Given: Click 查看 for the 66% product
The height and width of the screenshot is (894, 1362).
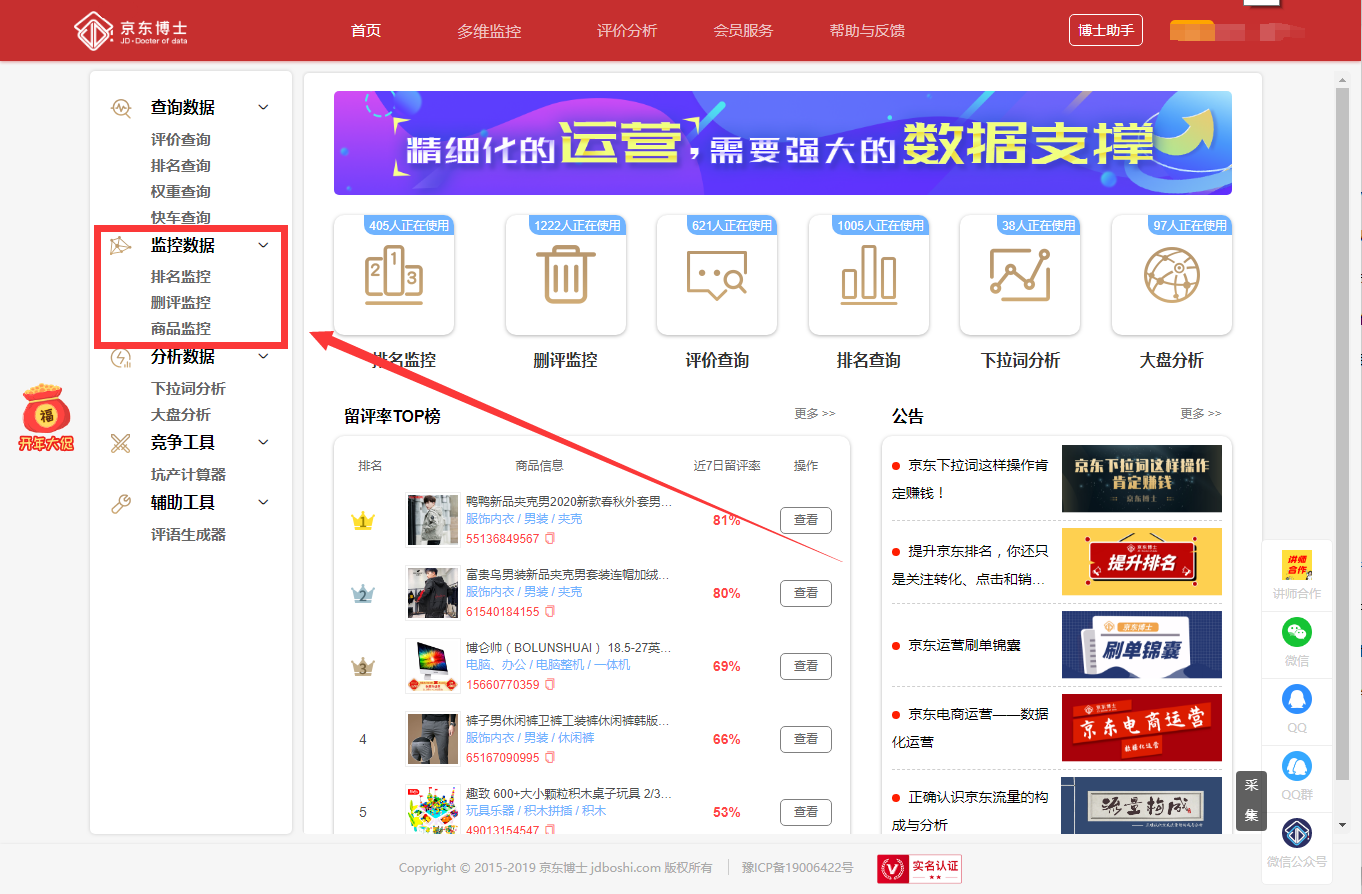Looking at the screenshot, I should [x=806, y=739].
